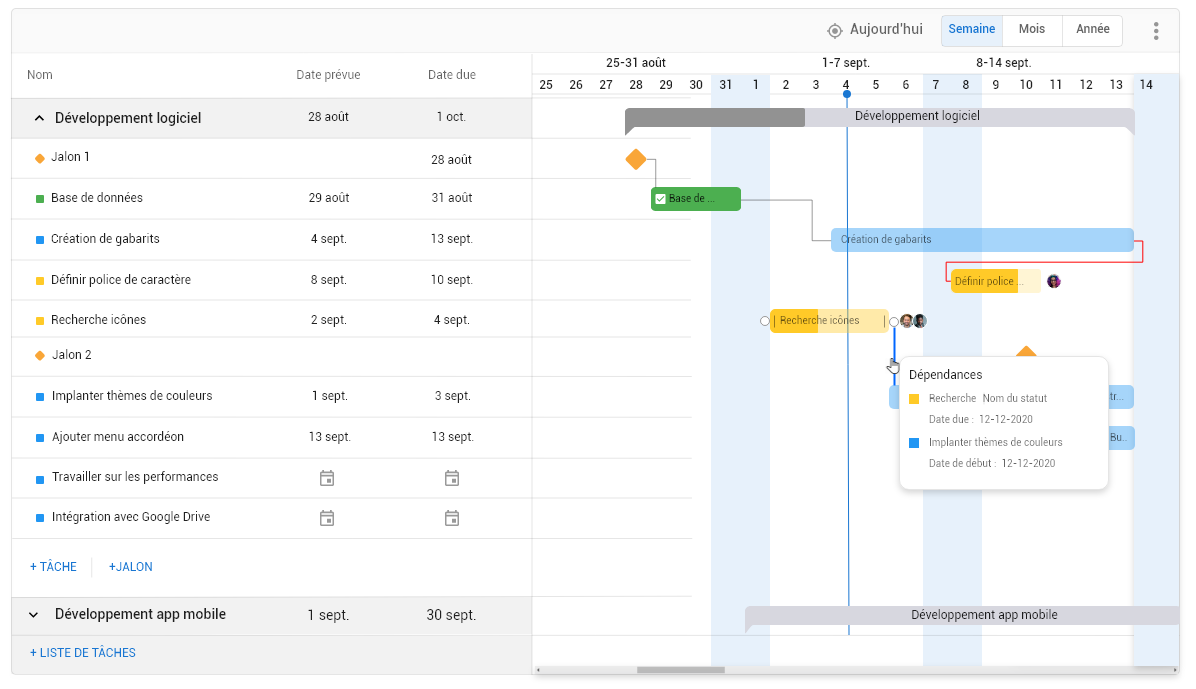Screen dimensions: 1196x689
Task: Expand the Développement app mobile group
Action: pyautogui.click(x=34, y=615)
